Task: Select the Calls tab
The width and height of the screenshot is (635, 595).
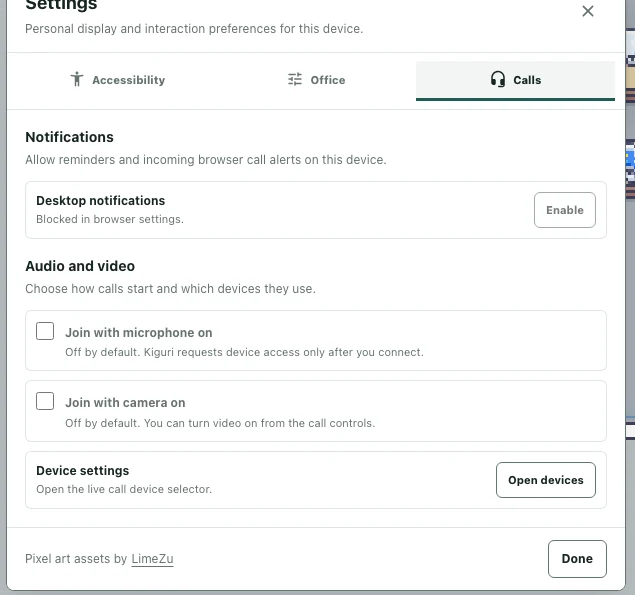Action: (515, 80)
